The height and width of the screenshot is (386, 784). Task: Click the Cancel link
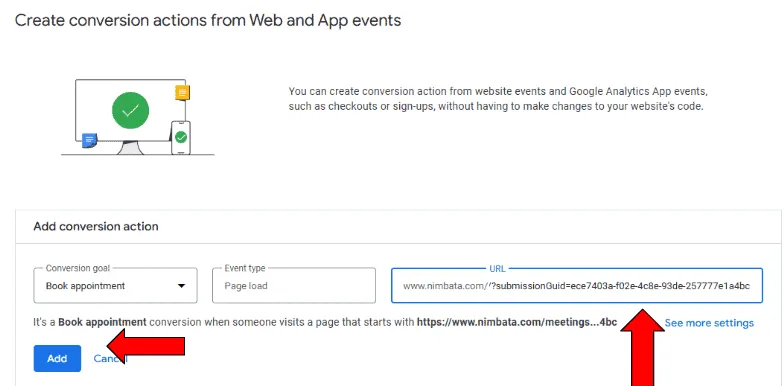(x=110, y=358)
